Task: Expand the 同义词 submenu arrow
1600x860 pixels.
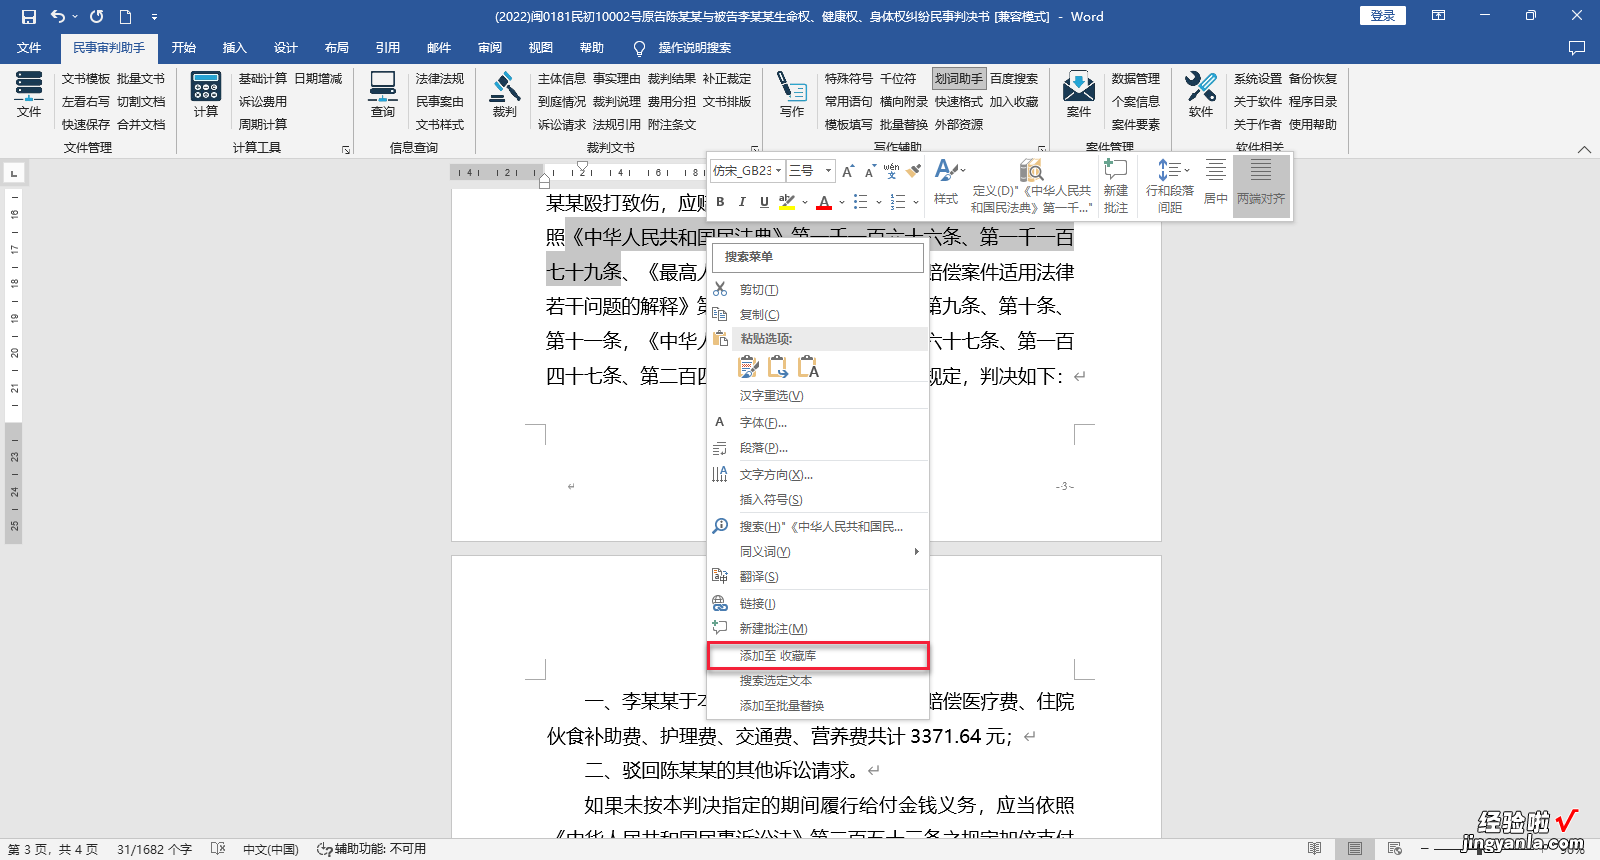Action: [x=916, y=552]
